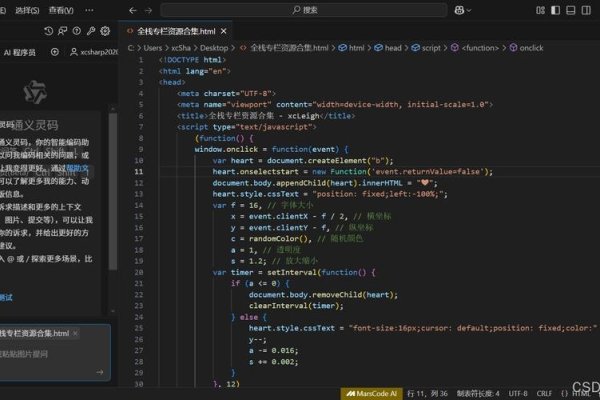Go forward with right arrow
Viewport: 600px width, 400px height.
coord(148,10)
